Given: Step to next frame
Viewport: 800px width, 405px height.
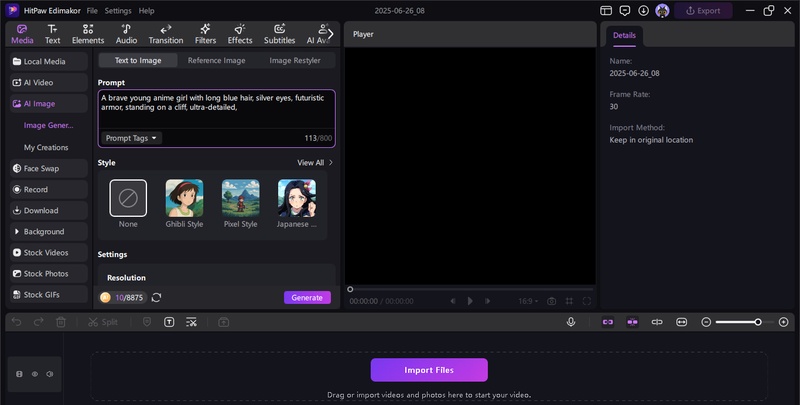Looking at the screenshot, I should (488, 301).
